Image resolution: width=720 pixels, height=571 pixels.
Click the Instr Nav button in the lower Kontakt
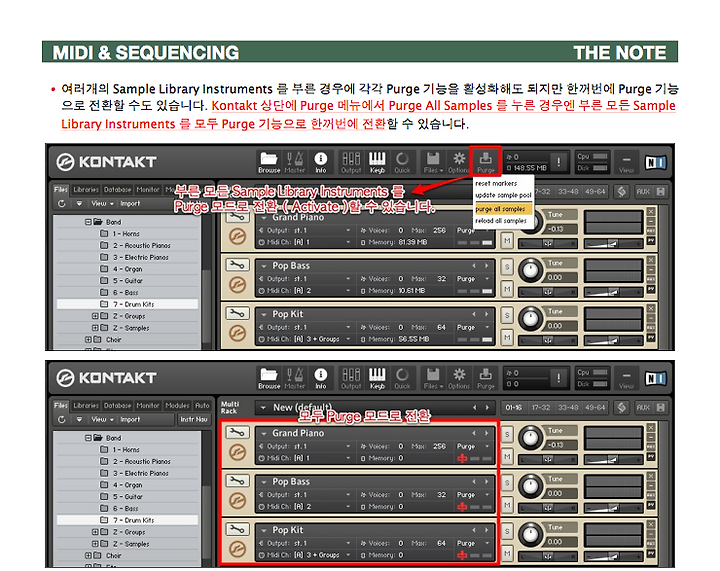pos(194,420)
